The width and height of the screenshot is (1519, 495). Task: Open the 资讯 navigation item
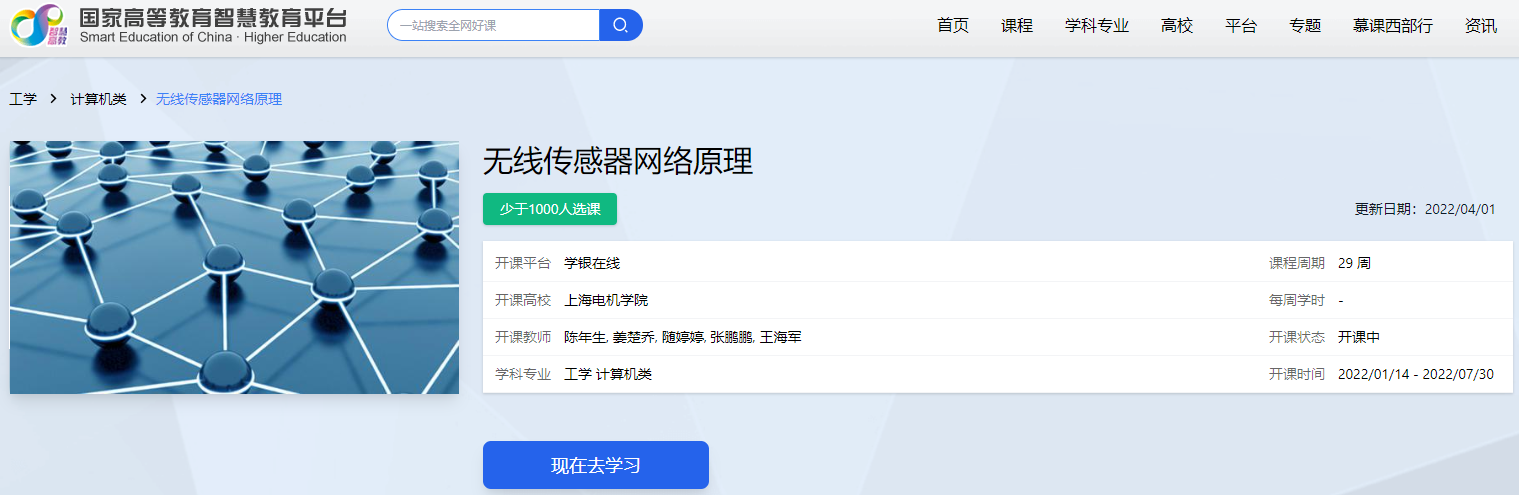(1480, 26)
